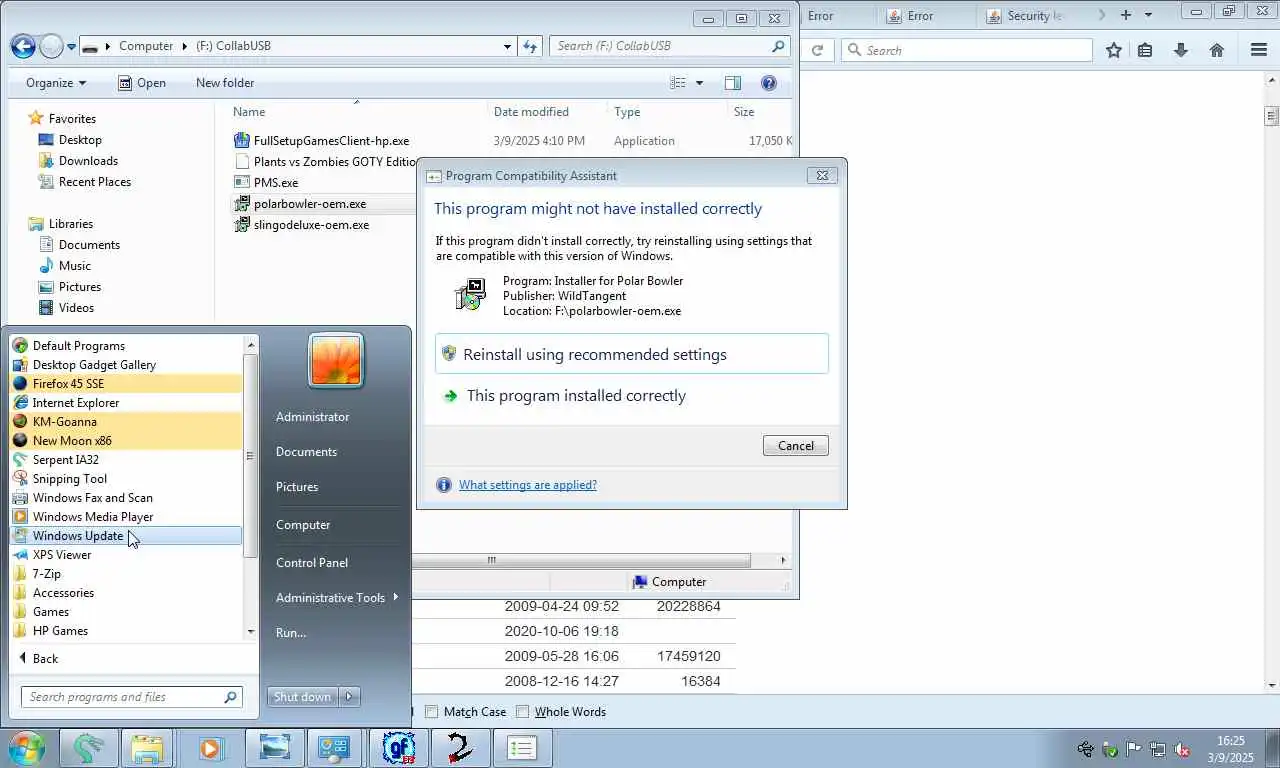Select slingodeluxe-oem.exe file

(311, 225)
